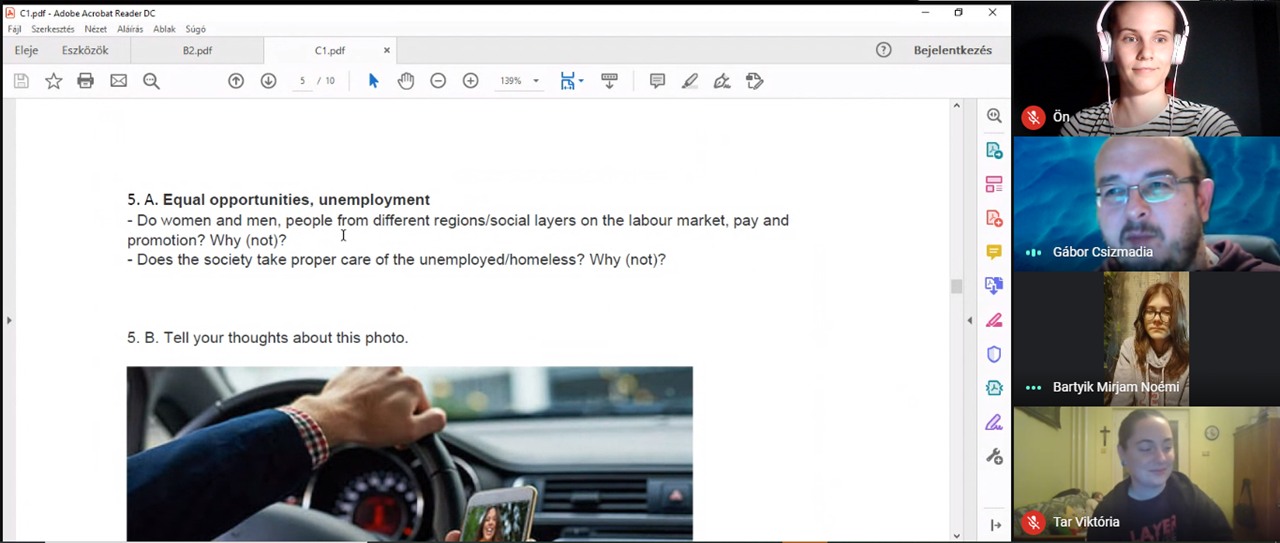Screen dimensions: 1280x543
Task: Send file by email envelope icon
Action: (x=119, y=81)
